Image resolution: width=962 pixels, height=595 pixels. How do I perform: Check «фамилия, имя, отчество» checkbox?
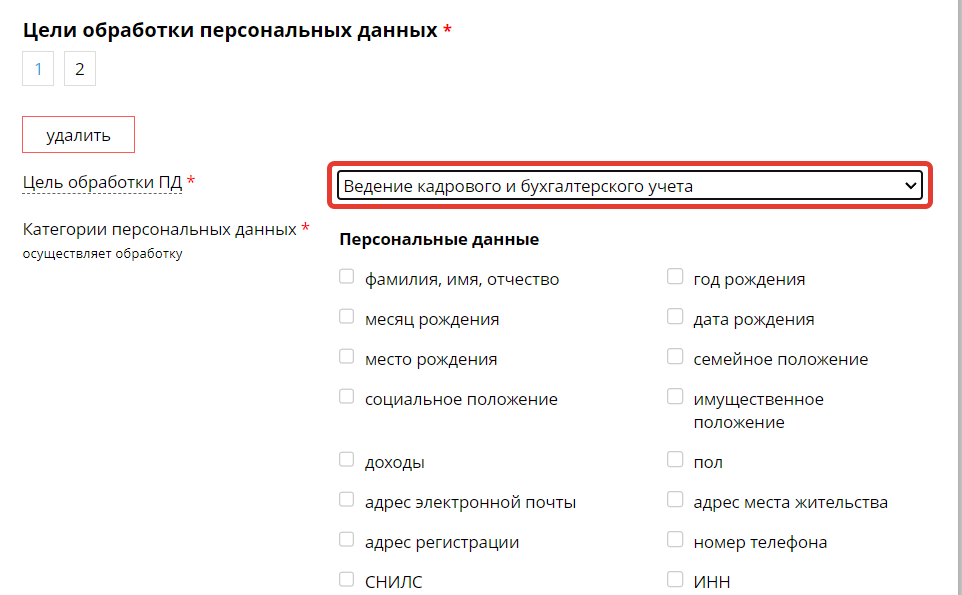pyautogui.click(x=346, y=274)
